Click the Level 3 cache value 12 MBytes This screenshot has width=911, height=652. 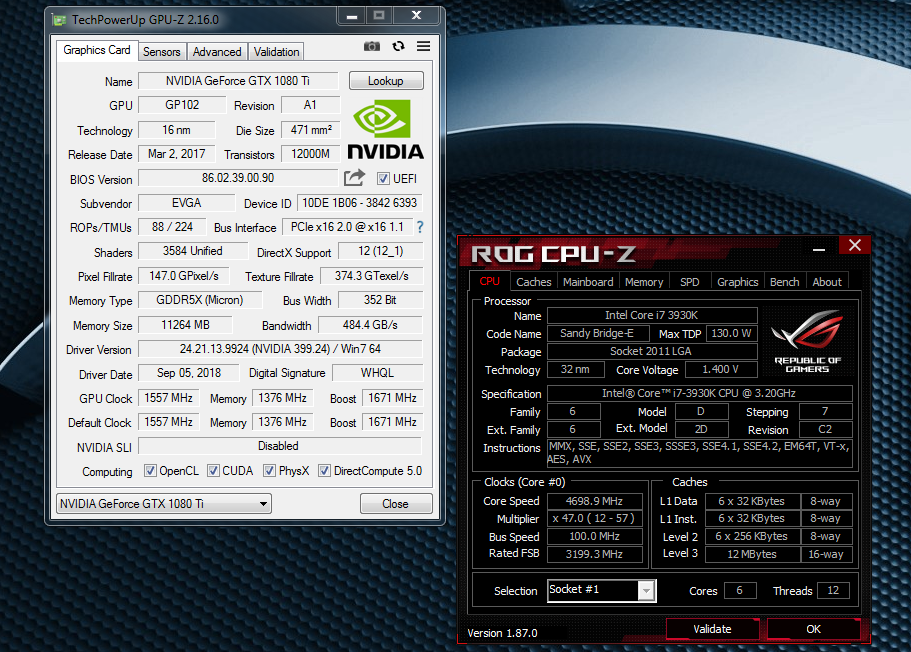point(752,554)
